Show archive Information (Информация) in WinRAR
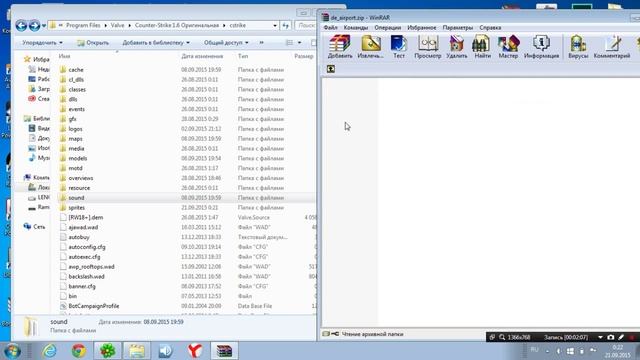Screen dimensions: 640x360 (541, 47)
